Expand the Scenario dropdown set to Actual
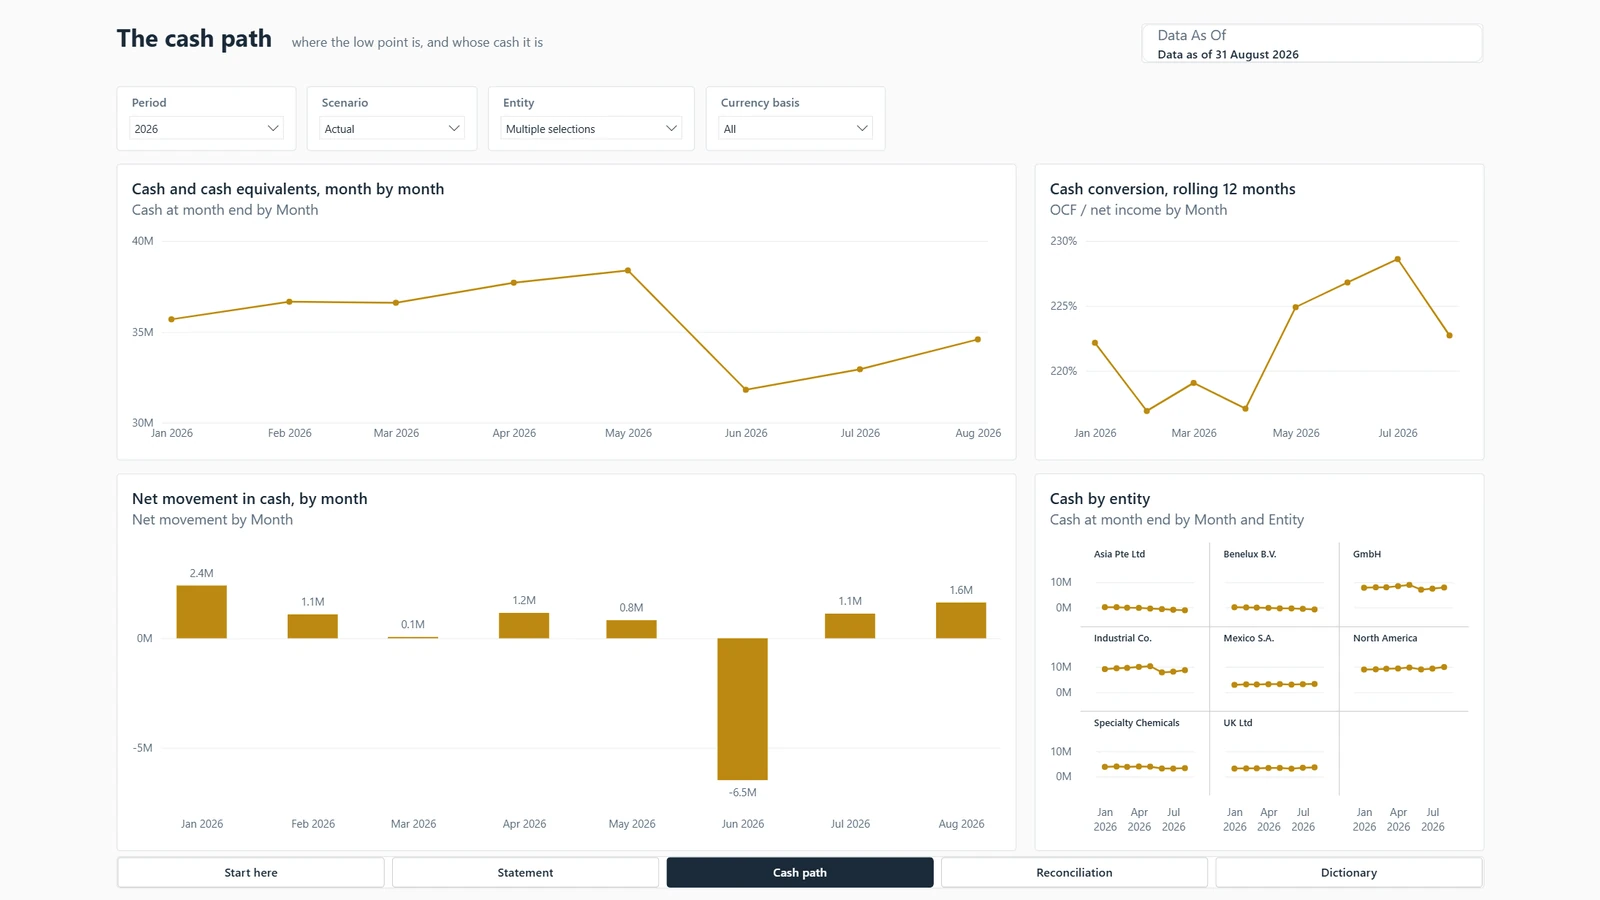The height and width of the screenshot is (900, 1600). [x=392, y=128]
